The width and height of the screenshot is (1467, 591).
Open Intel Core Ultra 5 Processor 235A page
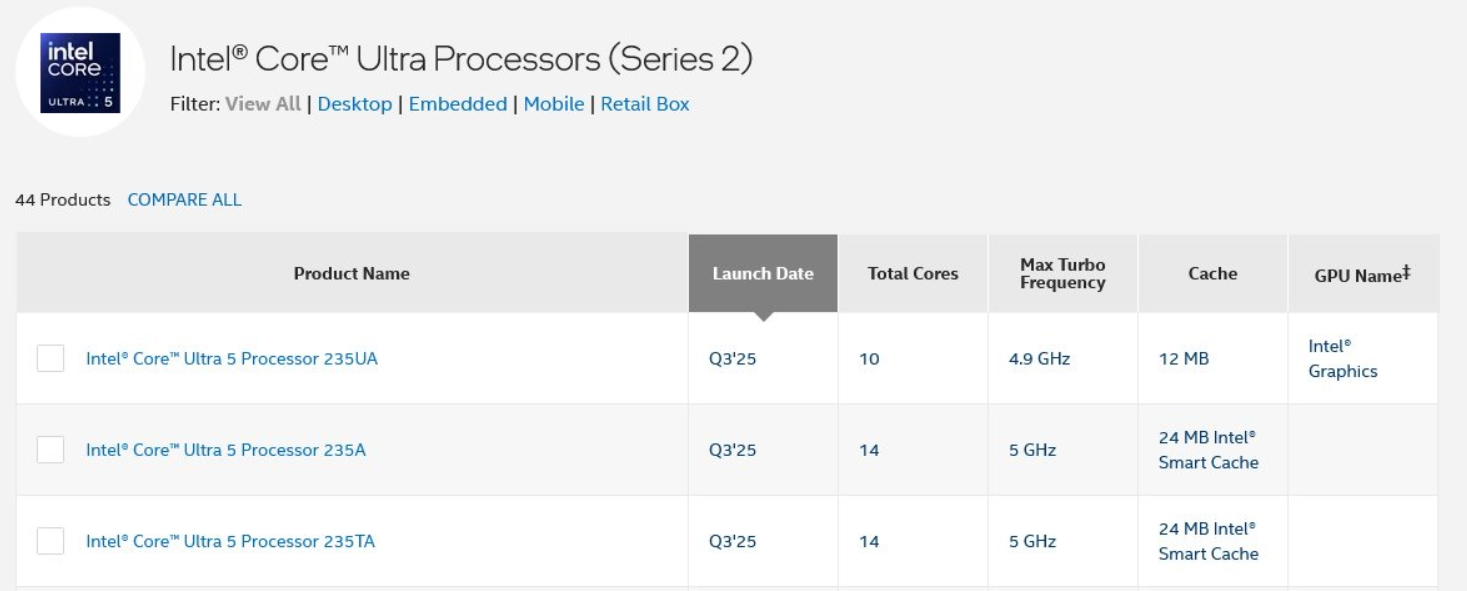(226, 450)
